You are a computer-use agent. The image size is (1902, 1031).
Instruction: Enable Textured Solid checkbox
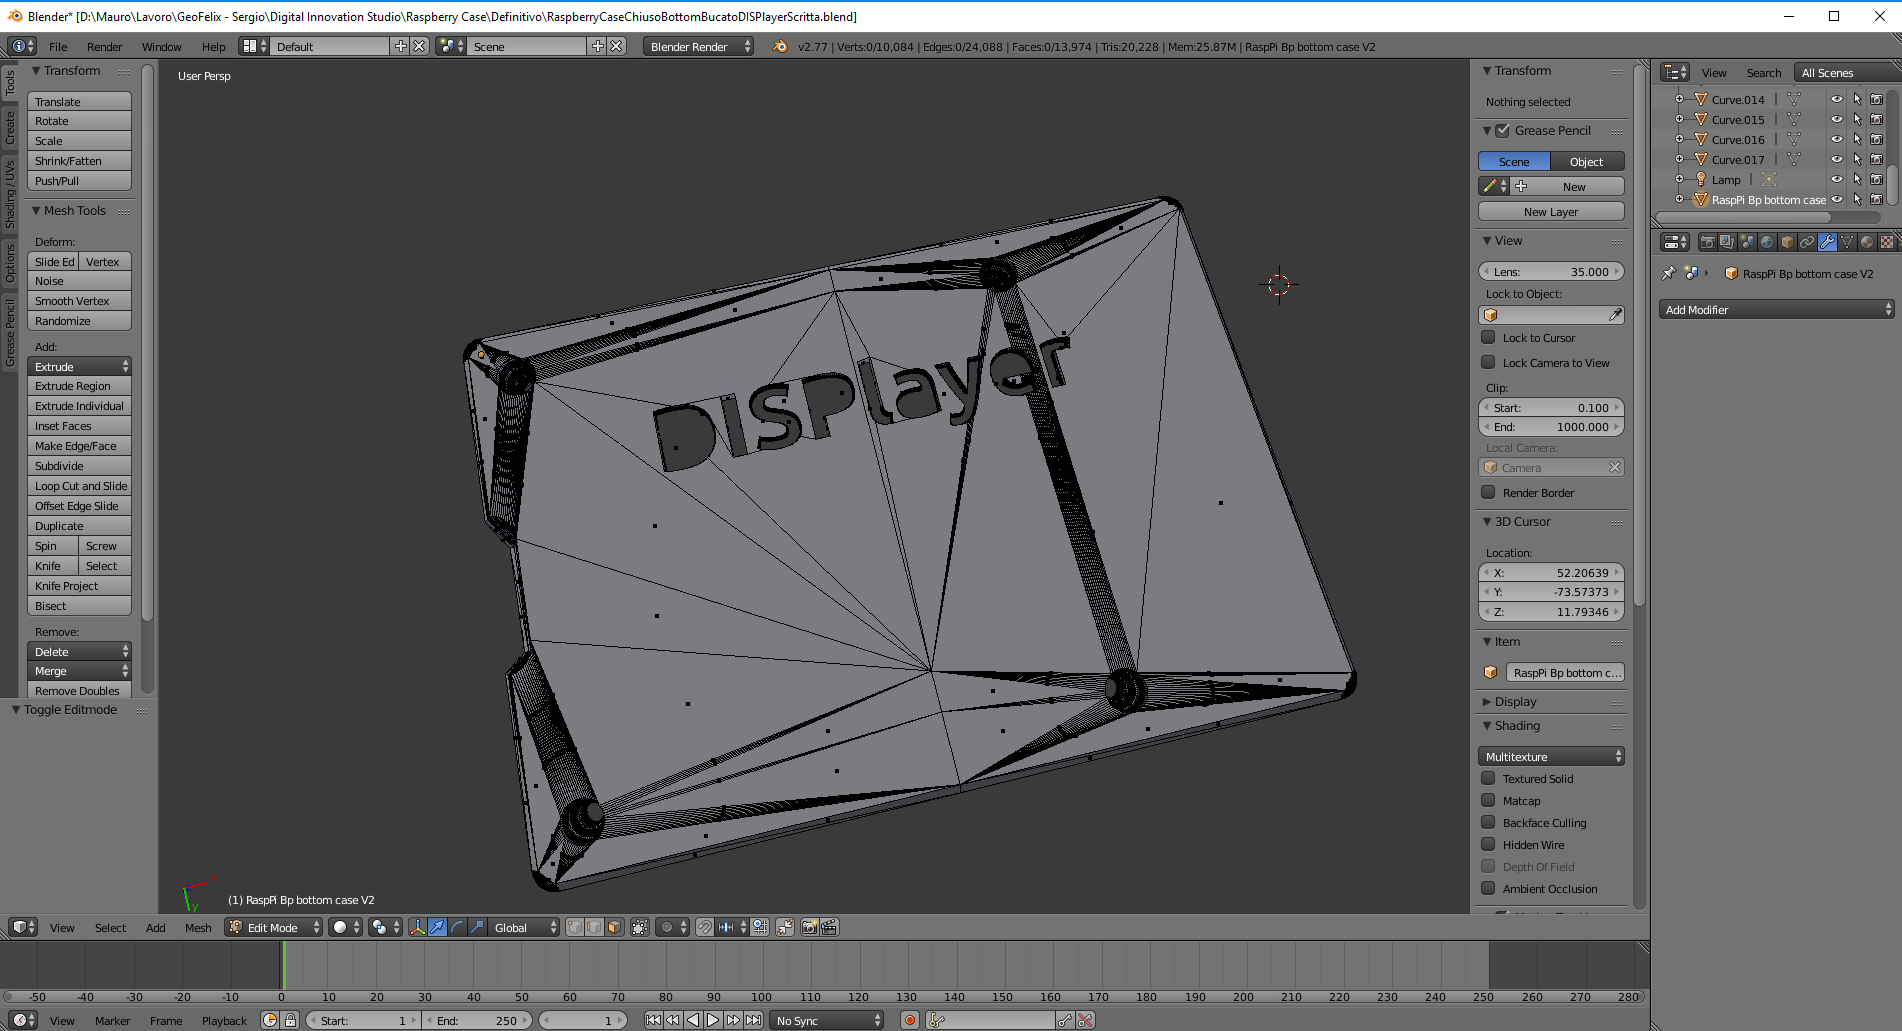[1488, 778]
